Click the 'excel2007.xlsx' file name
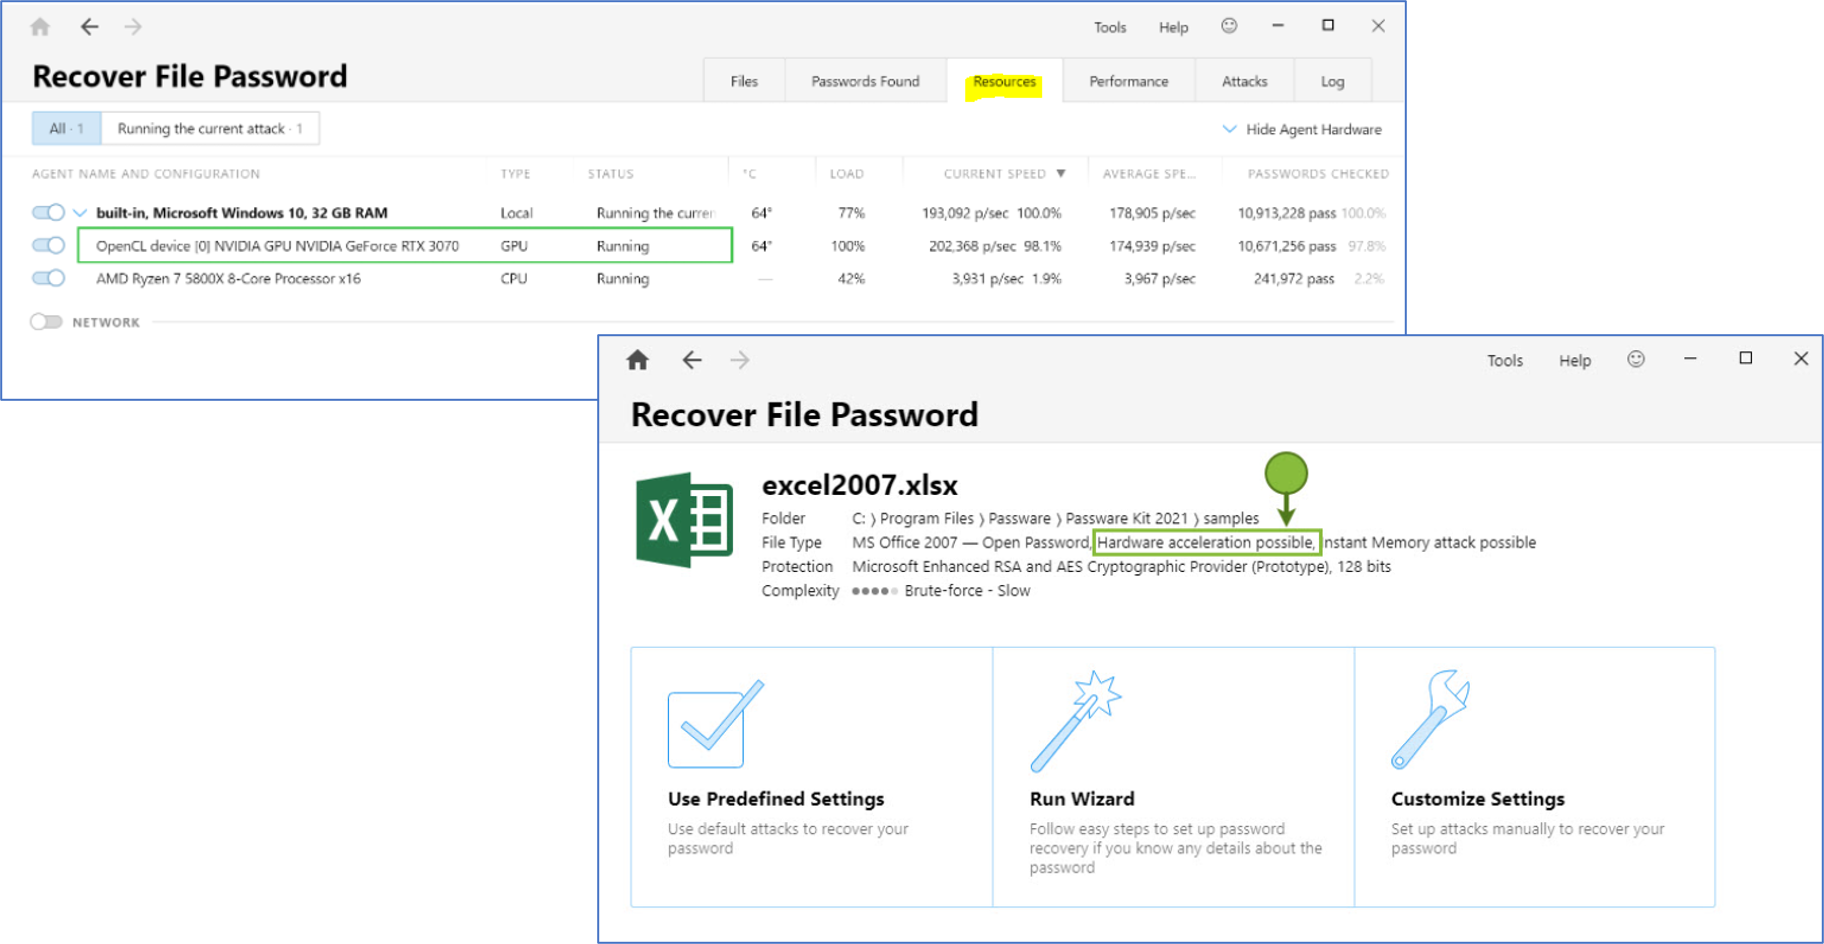Screen dimensions: 1824x944 click(860, 485)
